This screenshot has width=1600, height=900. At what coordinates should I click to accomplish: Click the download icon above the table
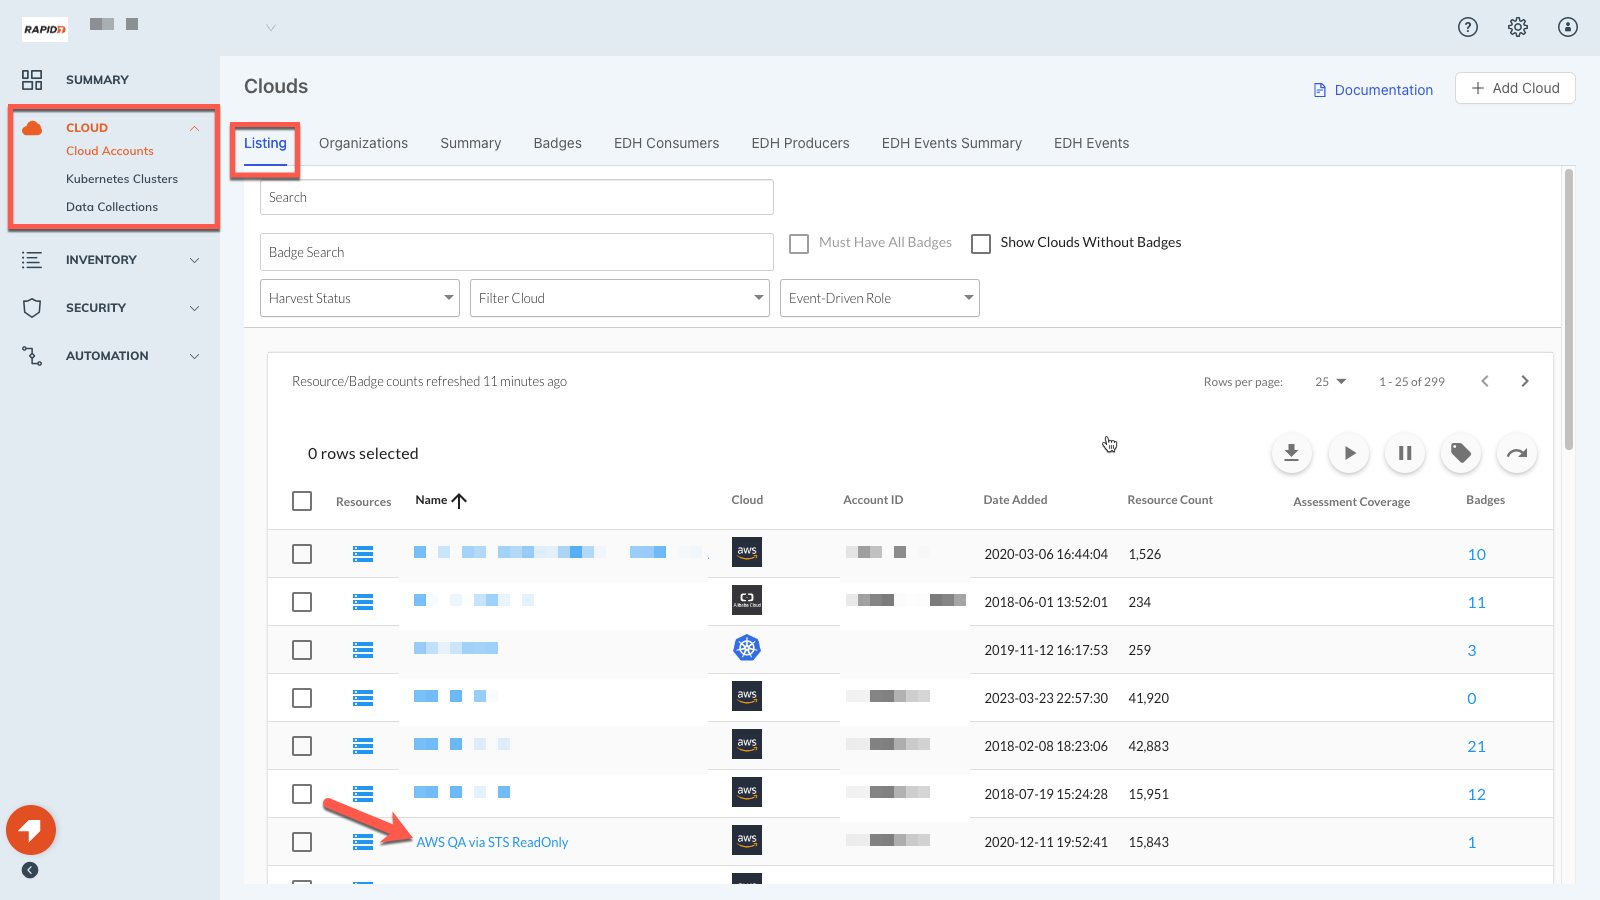pyautogui.click(x=1291, y=453)
